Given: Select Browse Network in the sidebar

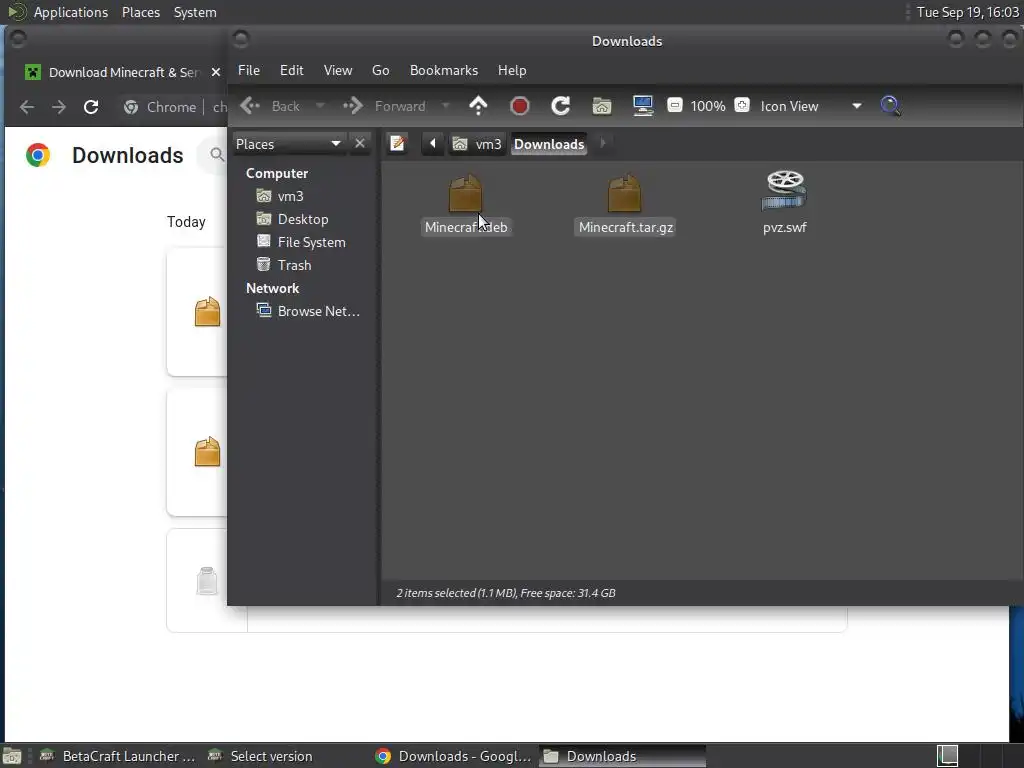Looking at the screenshot, I should 318,311.
